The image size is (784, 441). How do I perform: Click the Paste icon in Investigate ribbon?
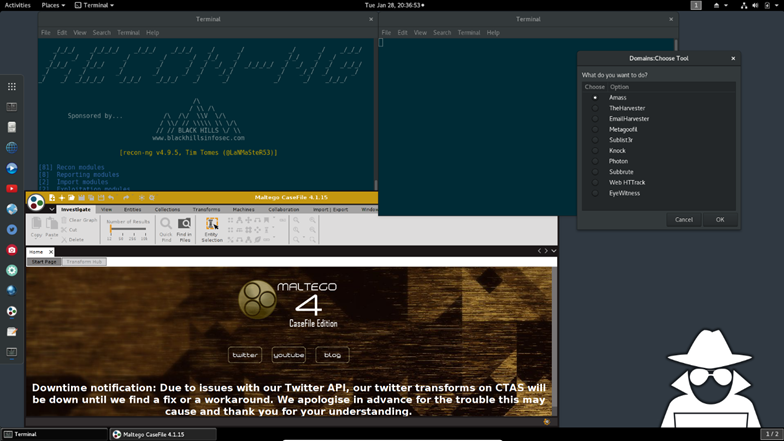[52, 224]
